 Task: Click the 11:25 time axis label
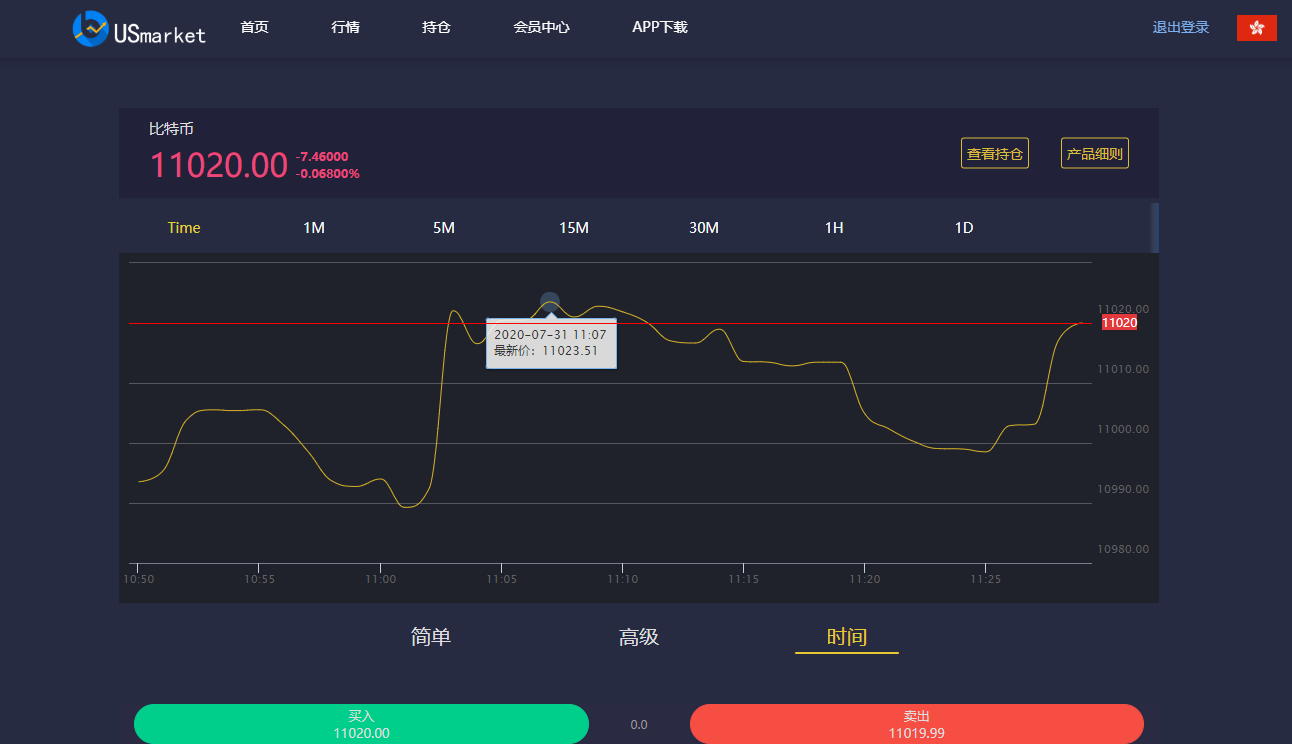pyautogui.click(x=985, y=579)
